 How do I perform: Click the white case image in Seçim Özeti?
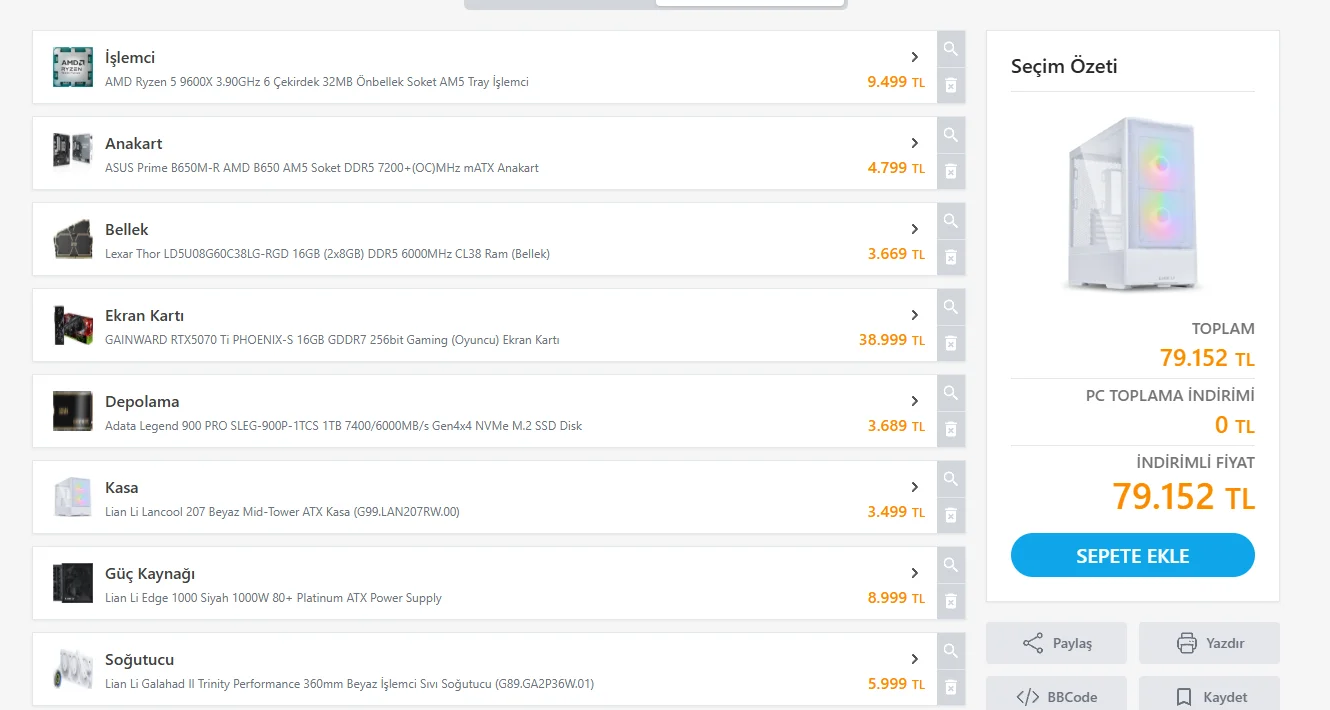click(1132, 205)
